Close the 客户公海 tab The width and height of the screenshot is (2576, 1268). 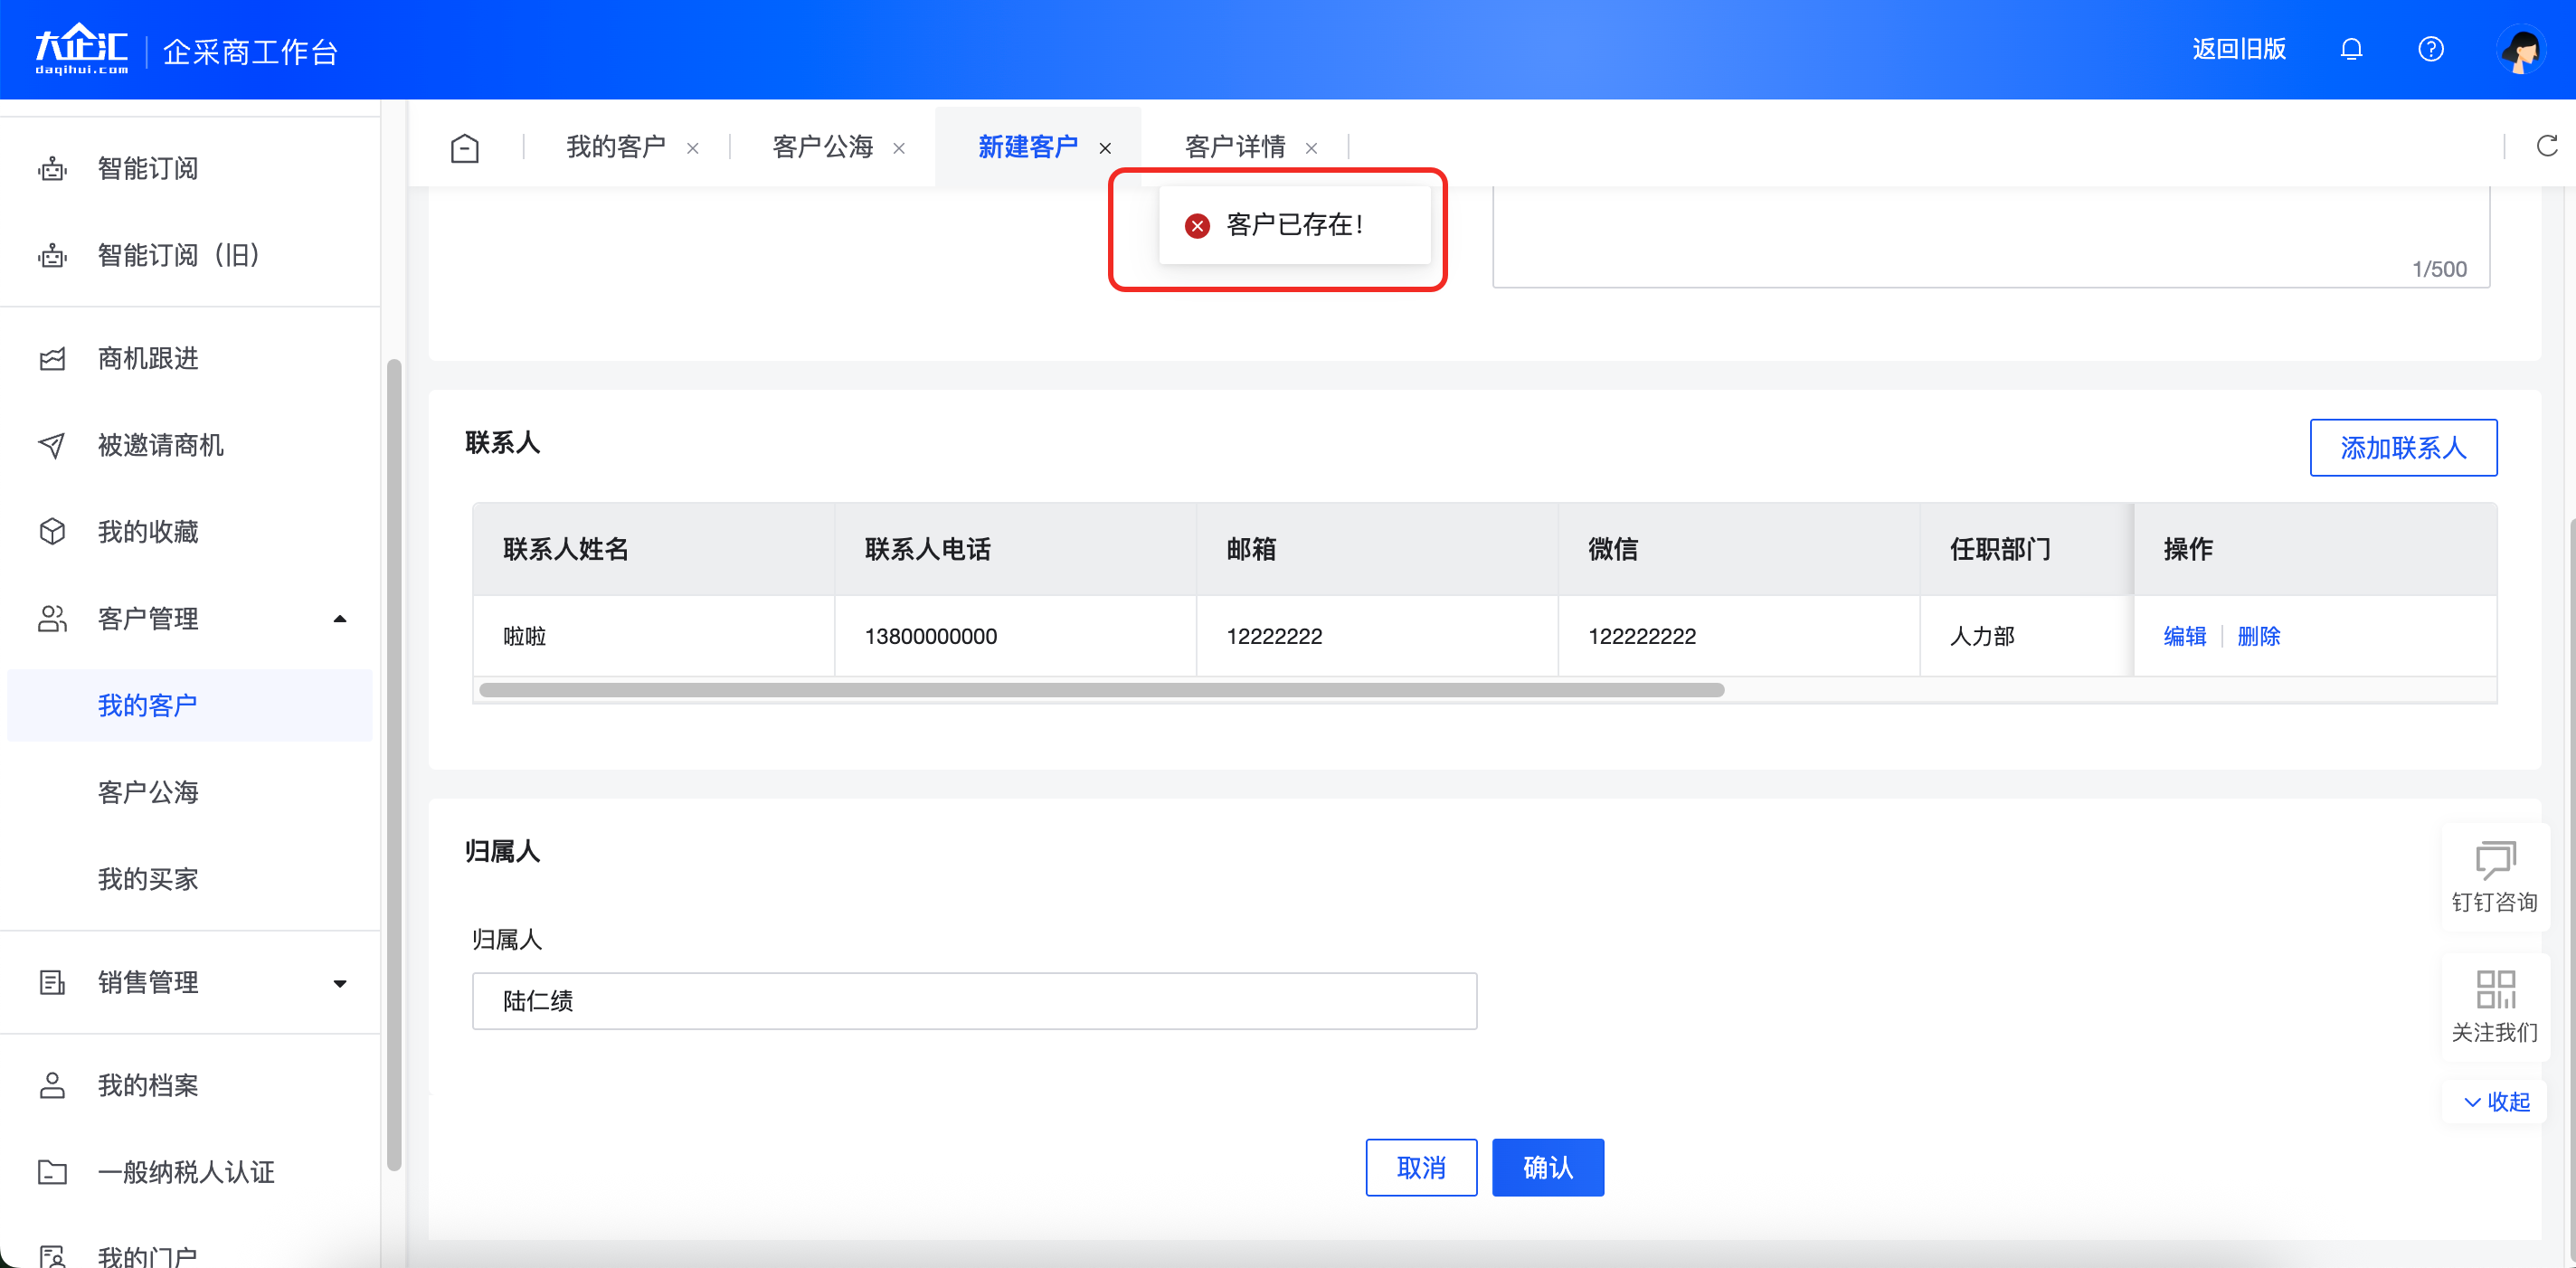899,148
